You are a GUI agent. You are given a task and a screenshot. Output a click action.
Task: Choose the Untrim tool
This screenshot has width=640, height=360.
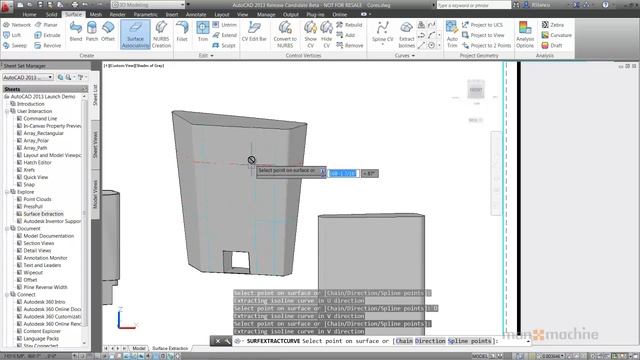[224, 25]
